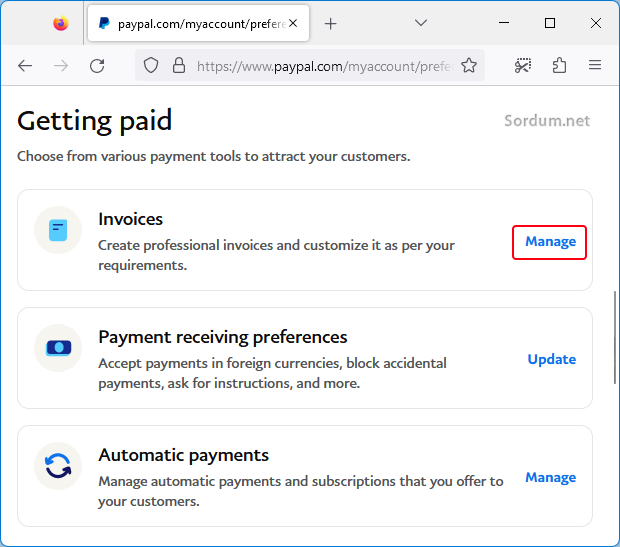Close the PayPal browser tab
The width and height of the screenshot is (620, 547).
click(x=293, y=23)
